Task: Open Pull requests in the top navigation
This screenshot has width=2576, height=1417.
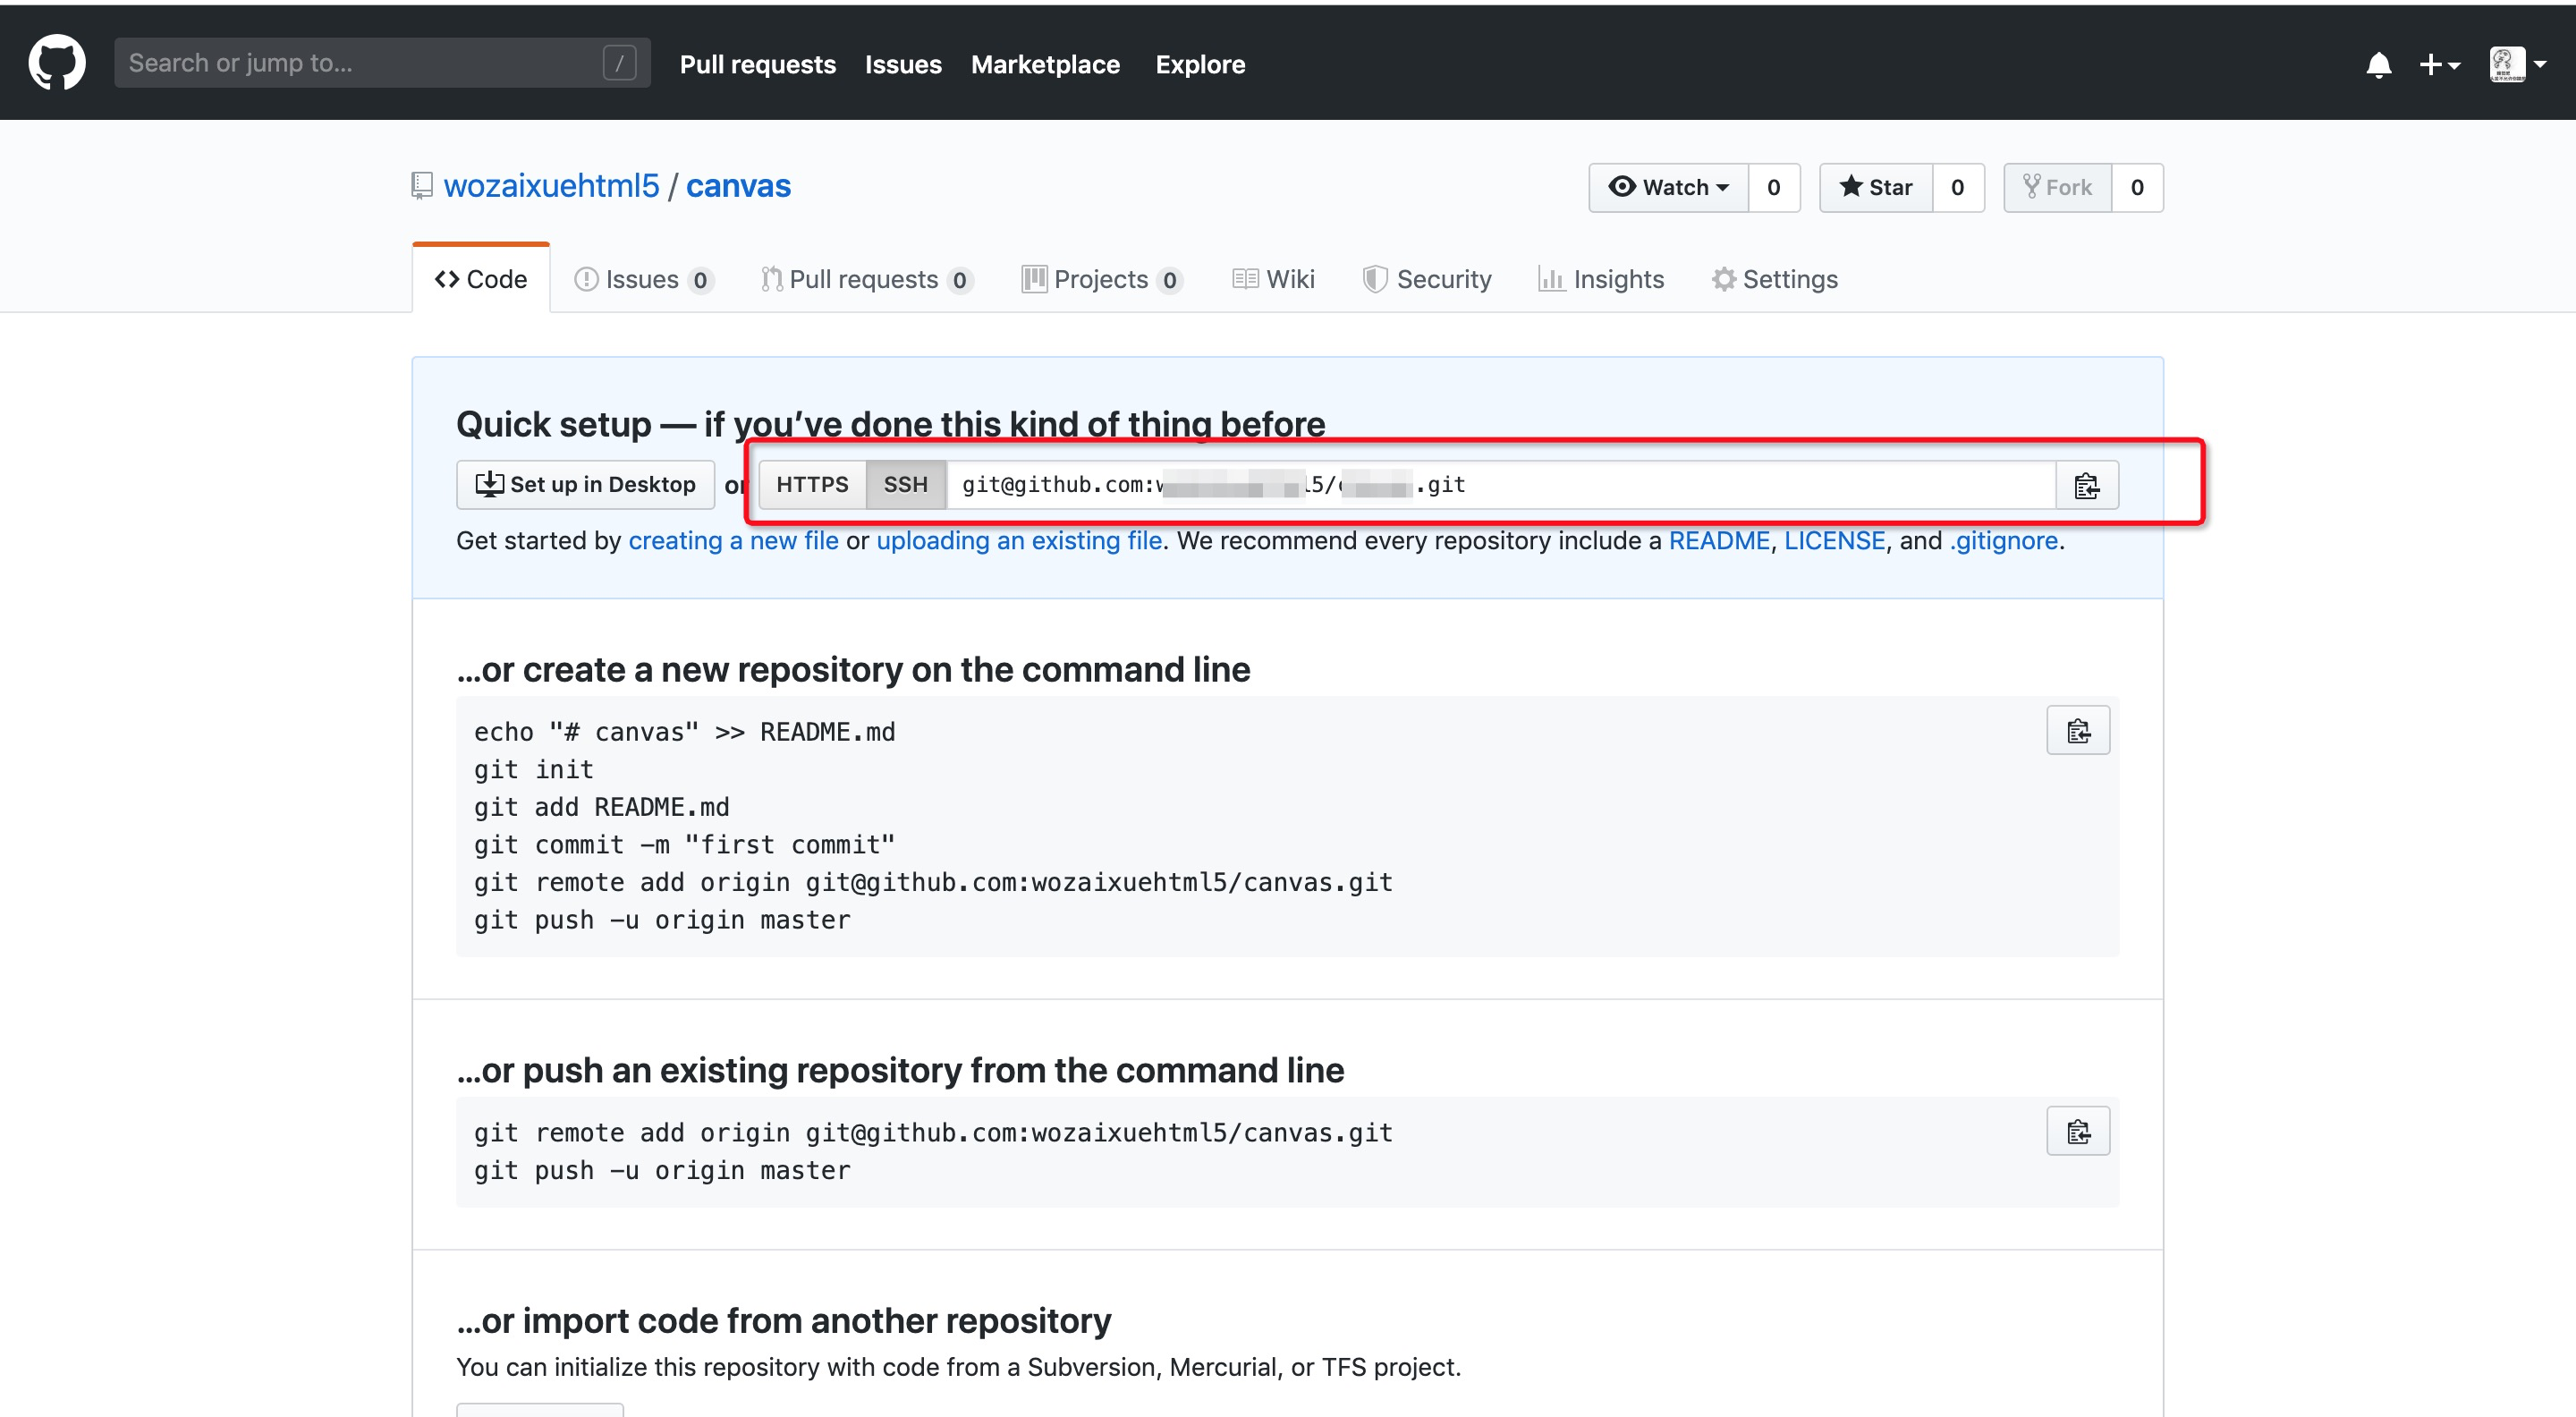Action: click(757, 65)
